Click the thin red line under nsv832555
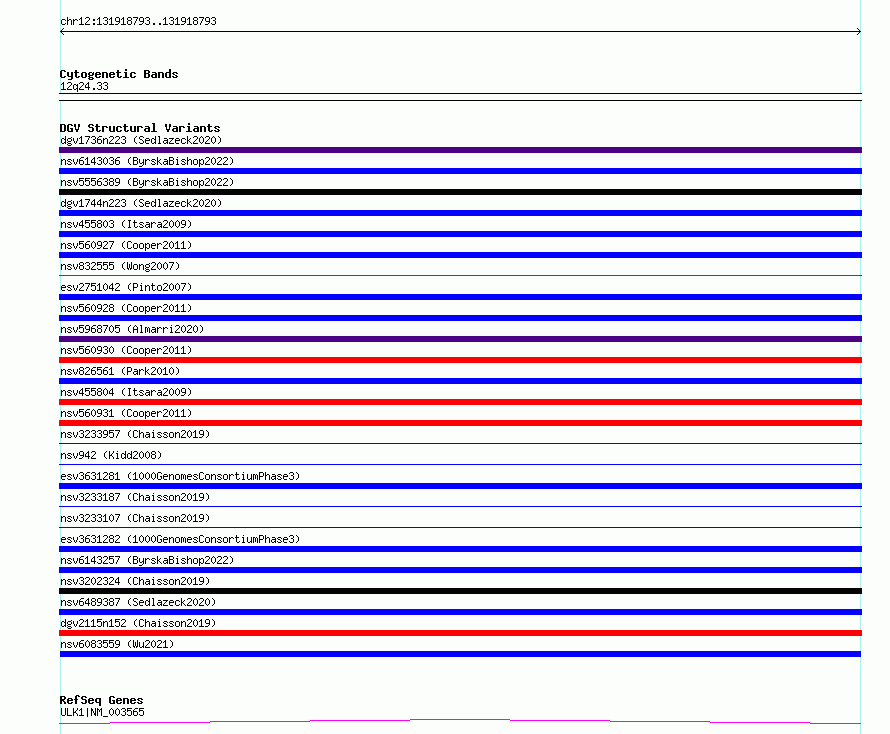The image size is (890, 734). (x=460, y=275)
